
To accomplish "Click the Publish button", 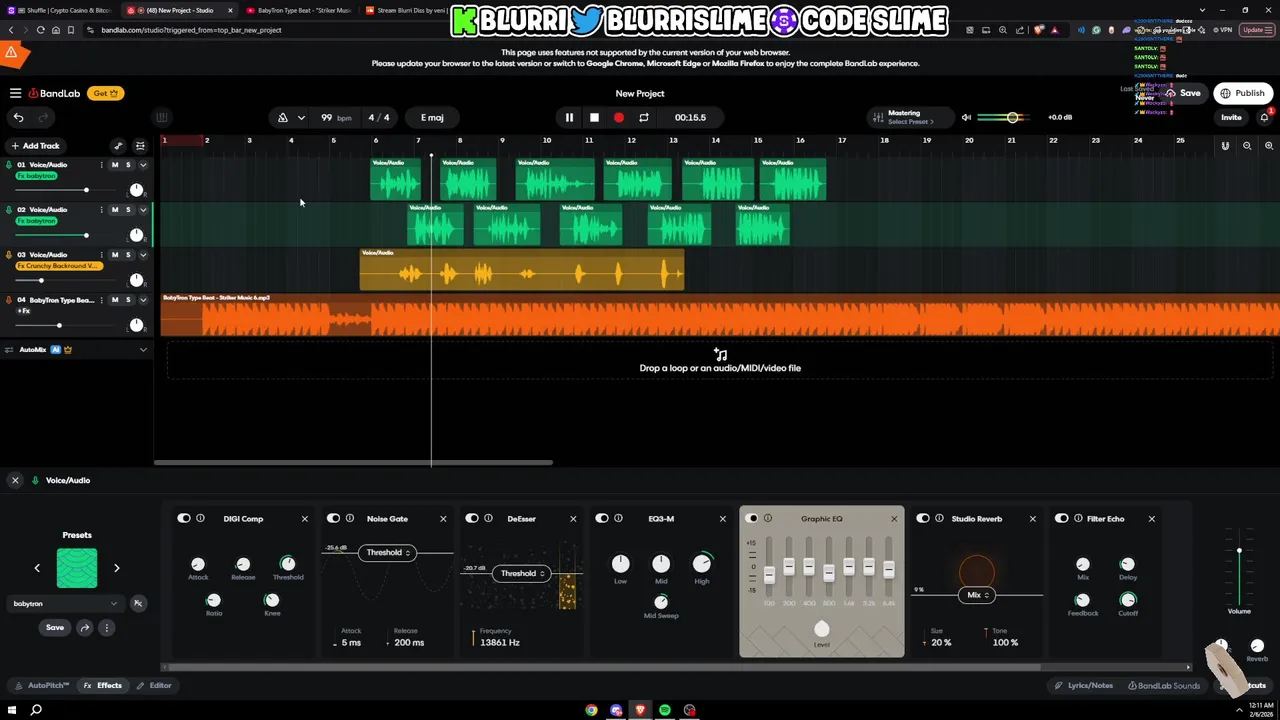I will pyautogui.click(x=1243, y=93).
